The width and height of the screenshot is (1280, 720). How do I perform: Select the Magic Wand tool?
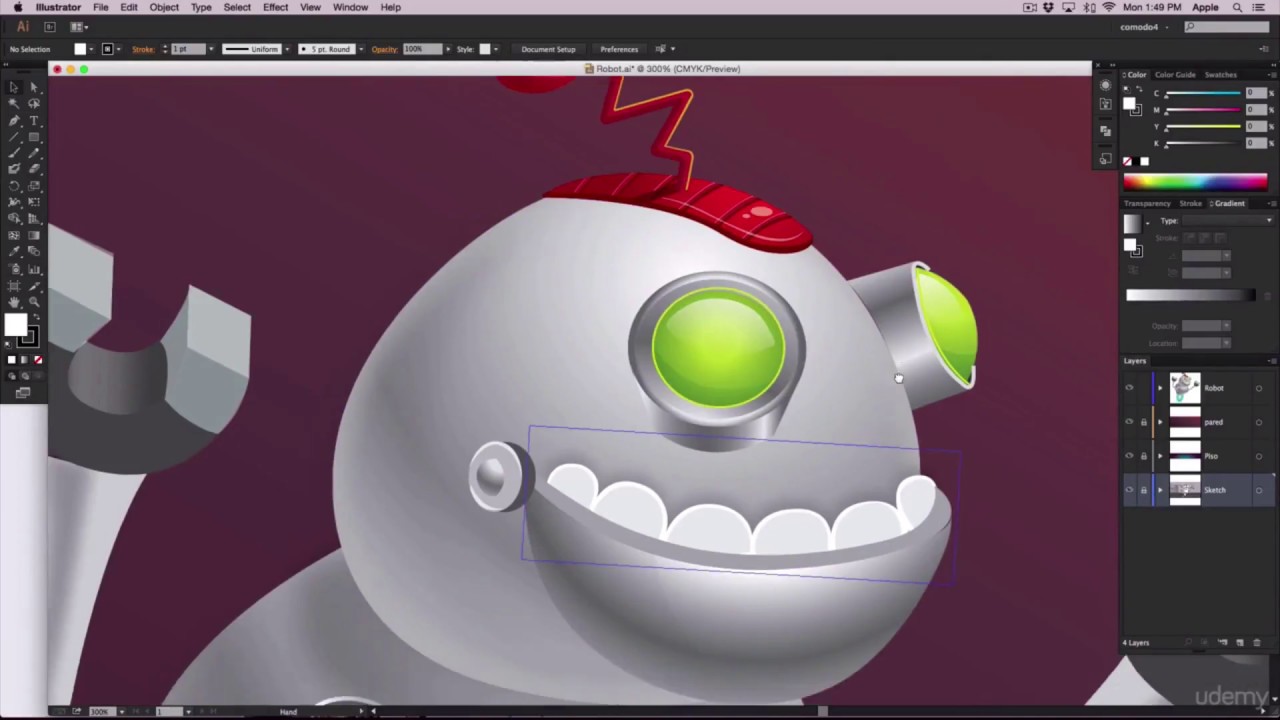click(14, 104)
